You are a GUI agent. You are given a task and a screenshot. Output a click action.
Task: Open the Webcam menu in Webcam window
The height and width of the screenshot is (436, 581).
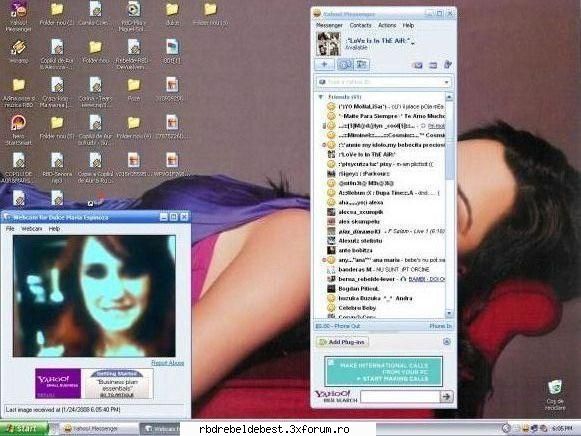coord(31,229)
